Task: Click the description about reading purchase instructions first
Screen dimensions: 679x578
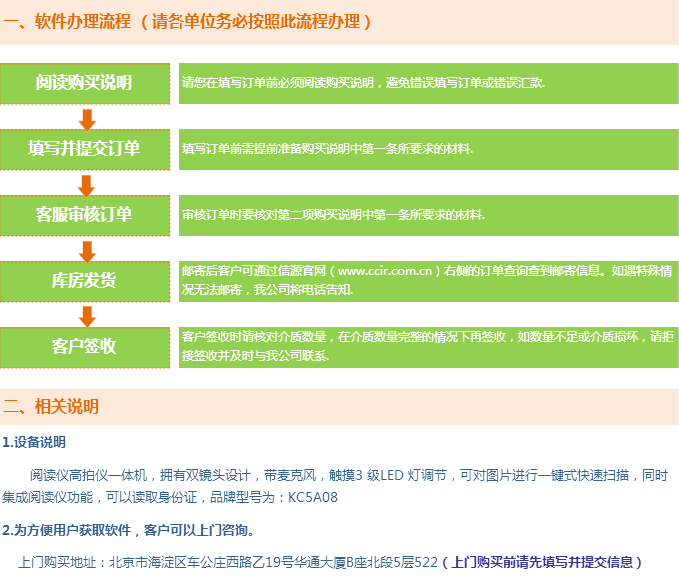Action: (363, 83)
